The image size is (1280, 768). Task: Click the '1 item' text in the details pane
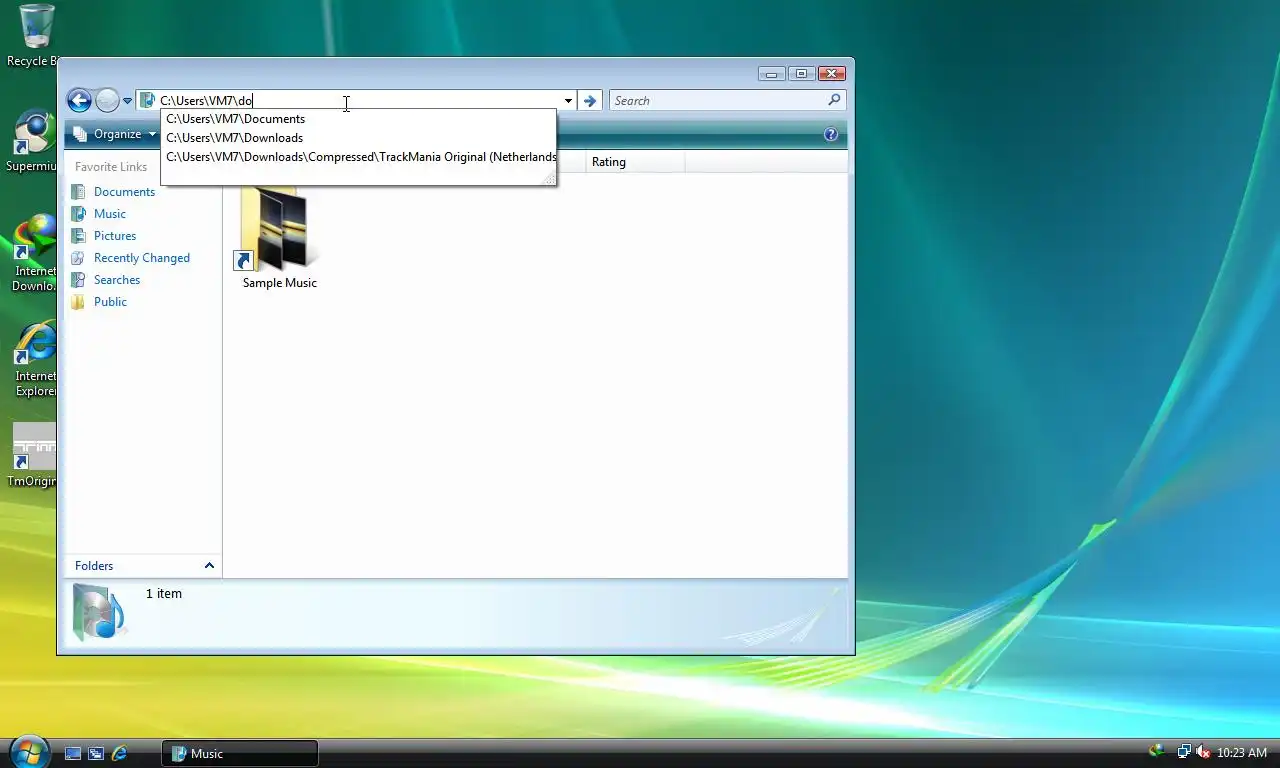(164, 594)
